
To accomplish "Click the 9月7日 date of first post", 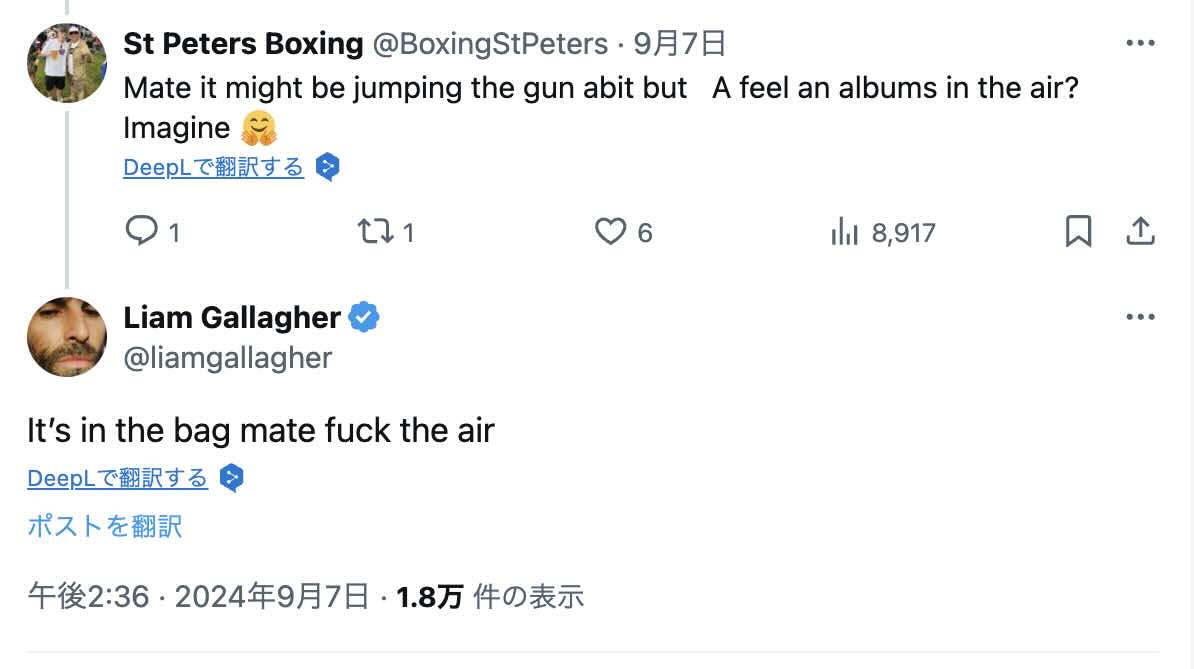I will point(680,44).
